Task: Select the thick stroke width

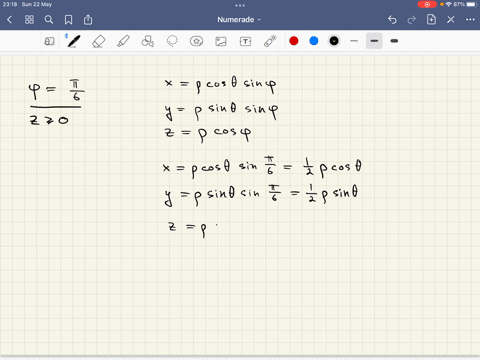Action: pos(394,41)
